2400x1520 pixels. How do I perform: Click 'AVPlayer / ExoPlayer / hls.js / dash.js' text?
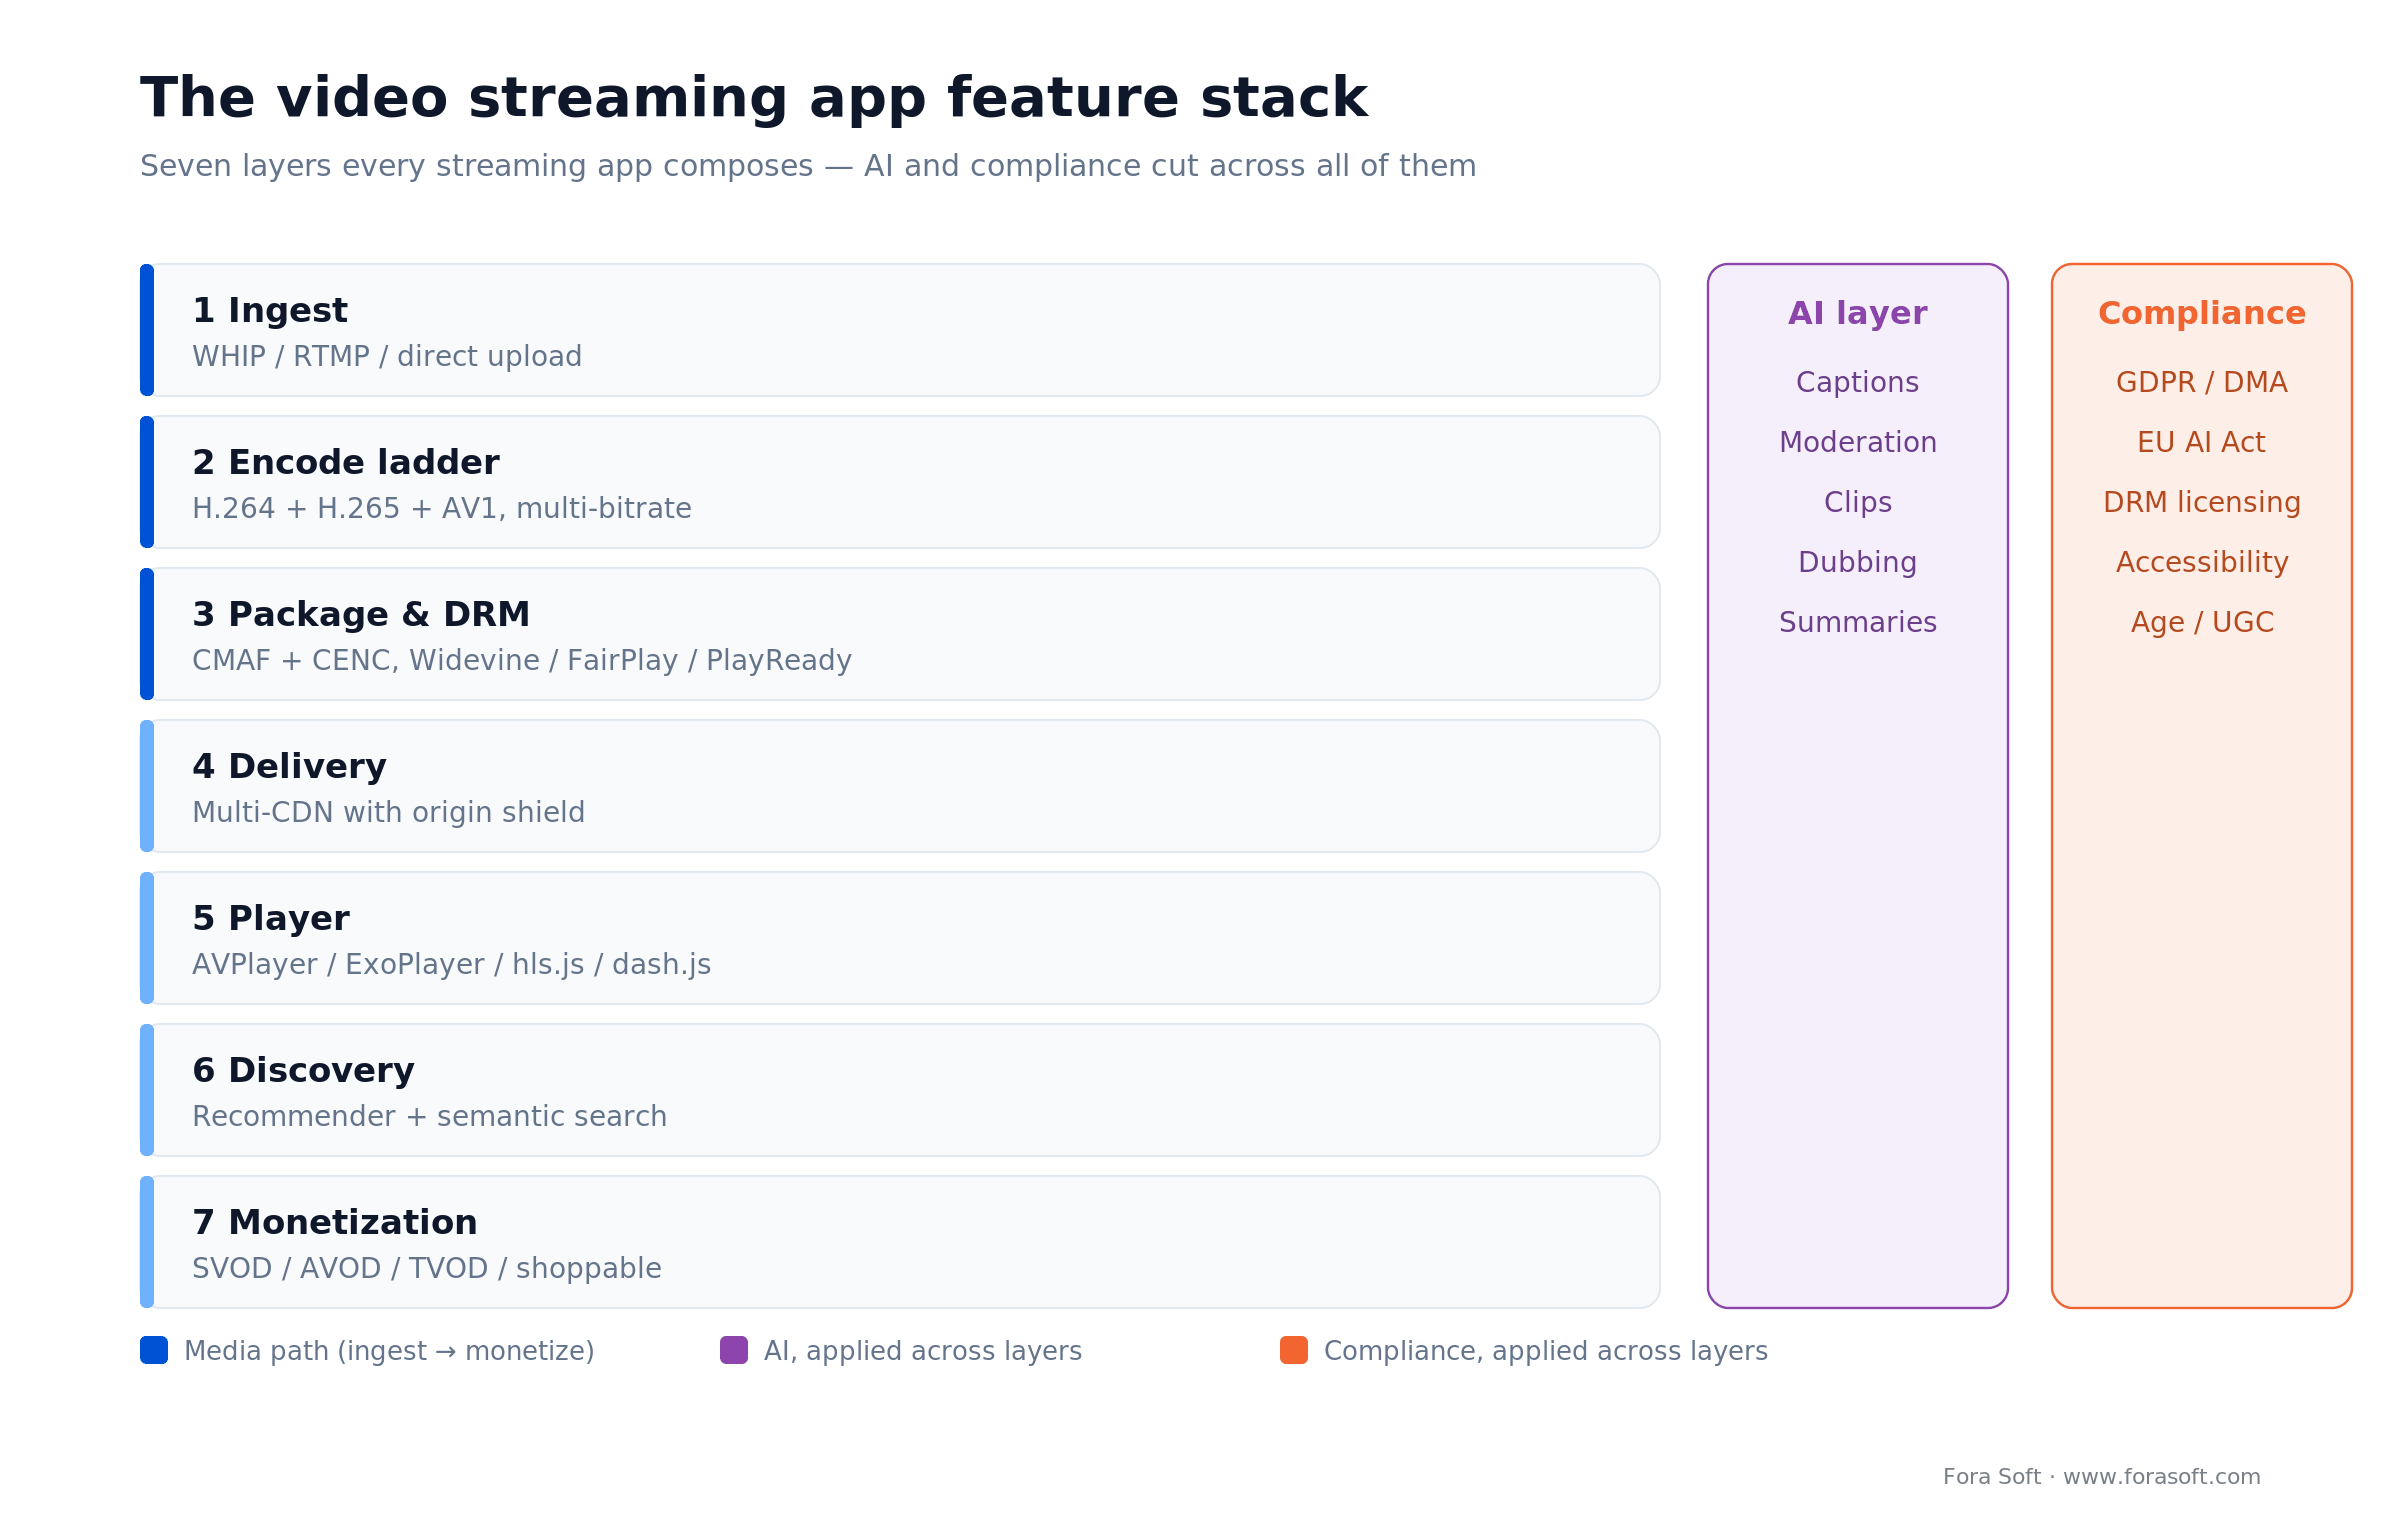point(452,965)
